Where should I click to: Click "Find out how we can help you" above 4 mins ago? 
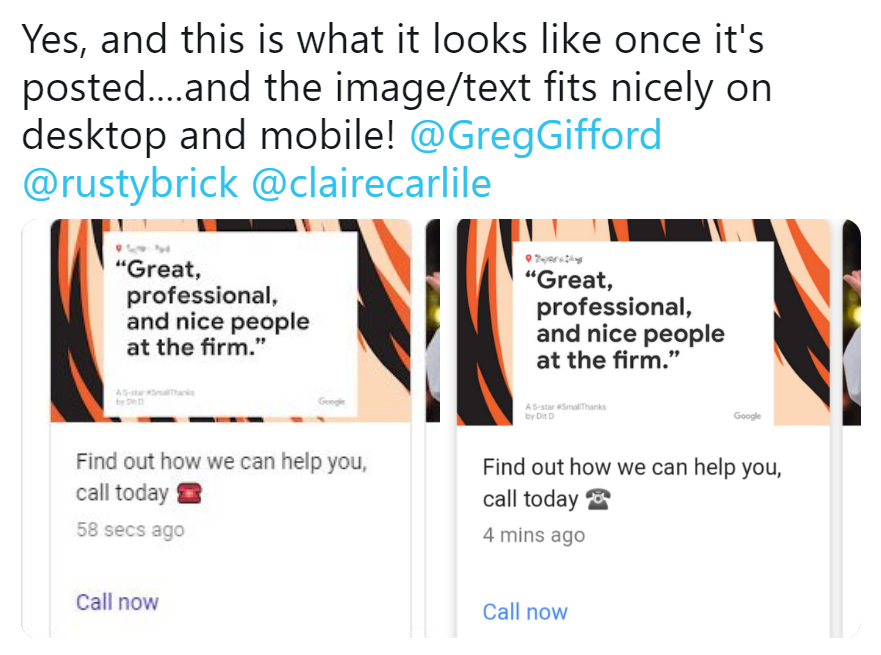[632, 468]
